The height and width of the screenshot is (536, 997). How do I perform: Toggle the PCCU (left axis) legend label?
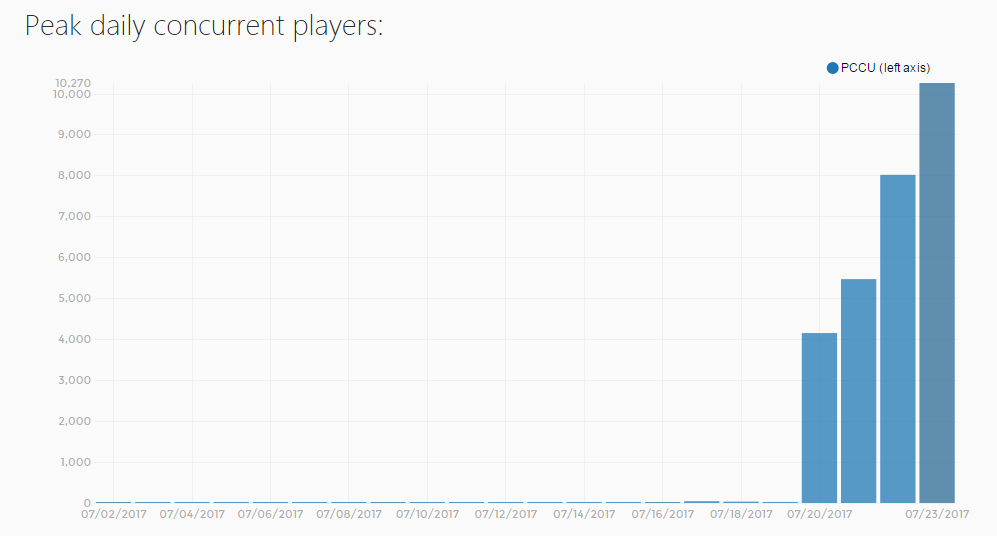[885, 68]
